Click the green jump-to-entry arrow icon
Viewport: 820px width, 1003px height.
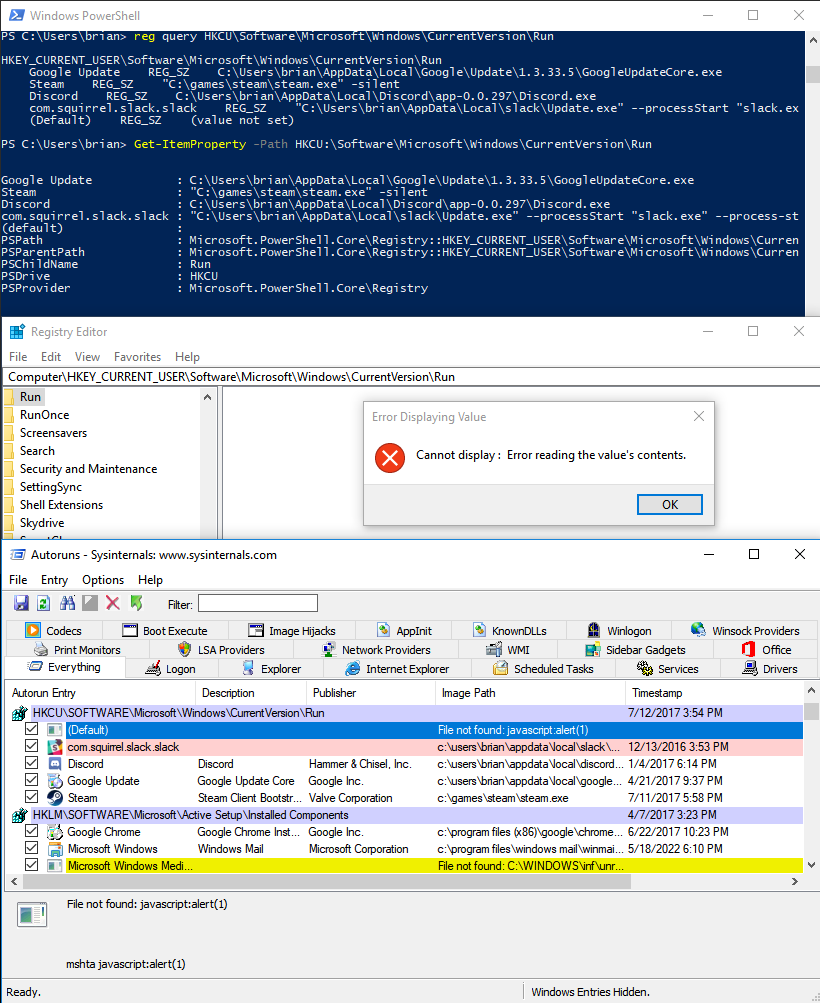pyautogui.click(x=135, y=602)
